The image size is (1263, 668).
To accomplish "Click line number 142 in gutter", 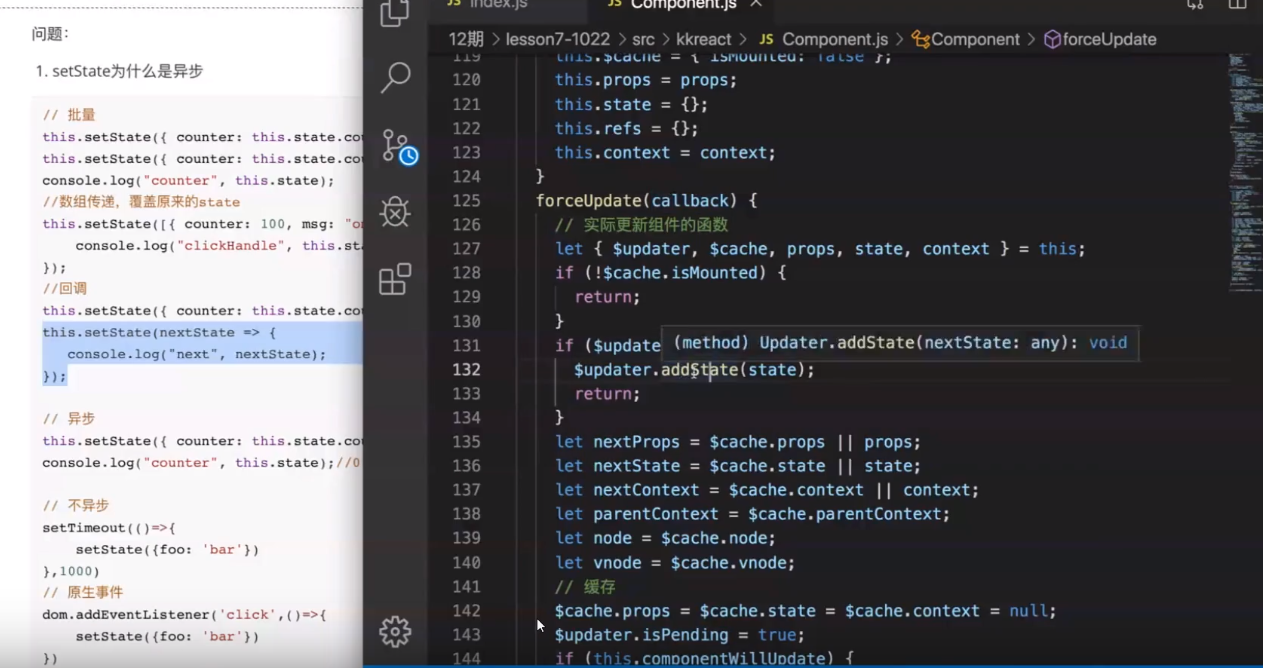I will pyautogui.click(x=466, y=611).
